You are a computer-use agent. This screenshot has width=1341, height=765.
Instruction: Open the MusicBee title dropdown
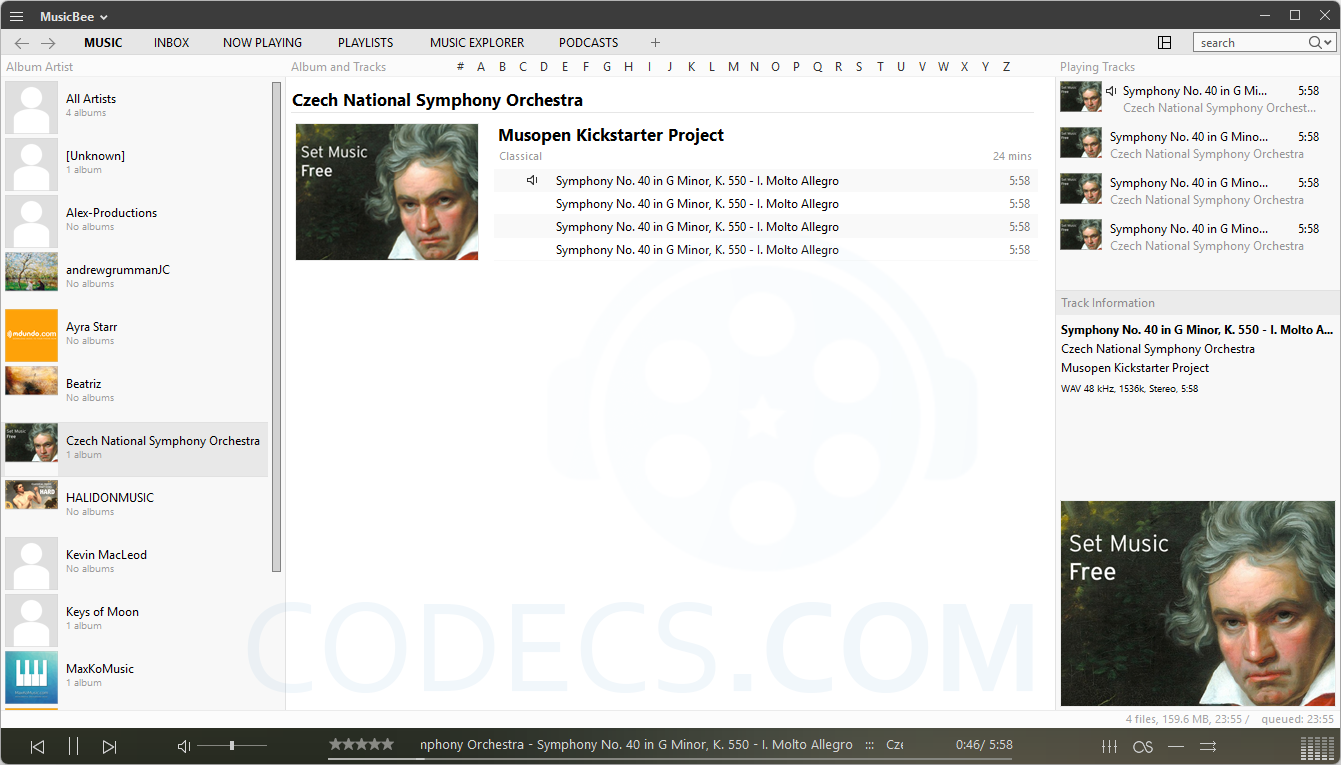click(x=74, y=16)
